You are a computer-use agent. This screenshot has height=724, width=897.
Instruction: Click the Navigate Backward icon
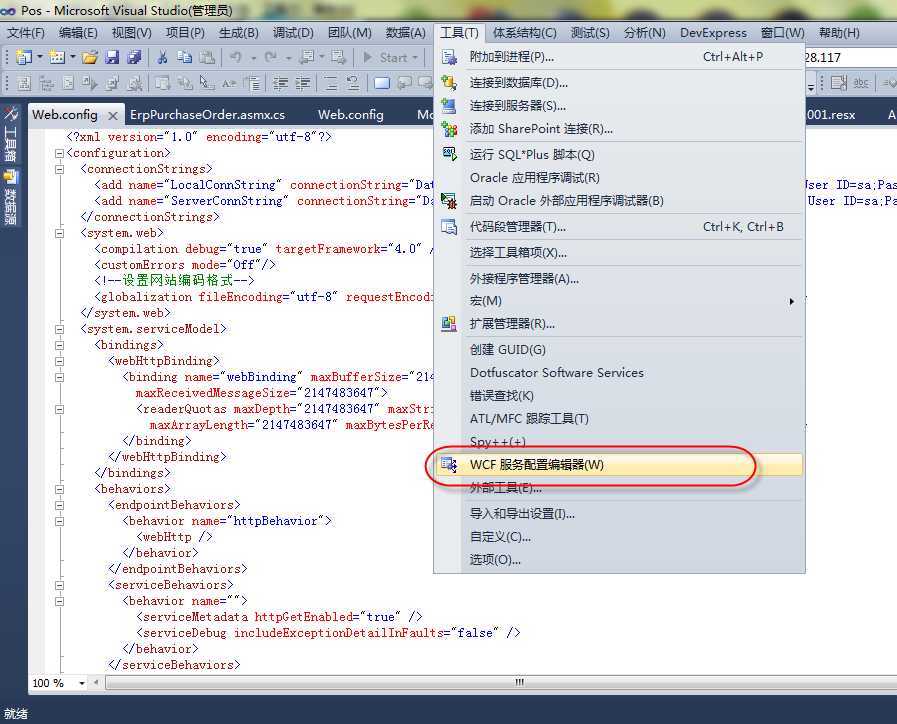click(307, 57)
